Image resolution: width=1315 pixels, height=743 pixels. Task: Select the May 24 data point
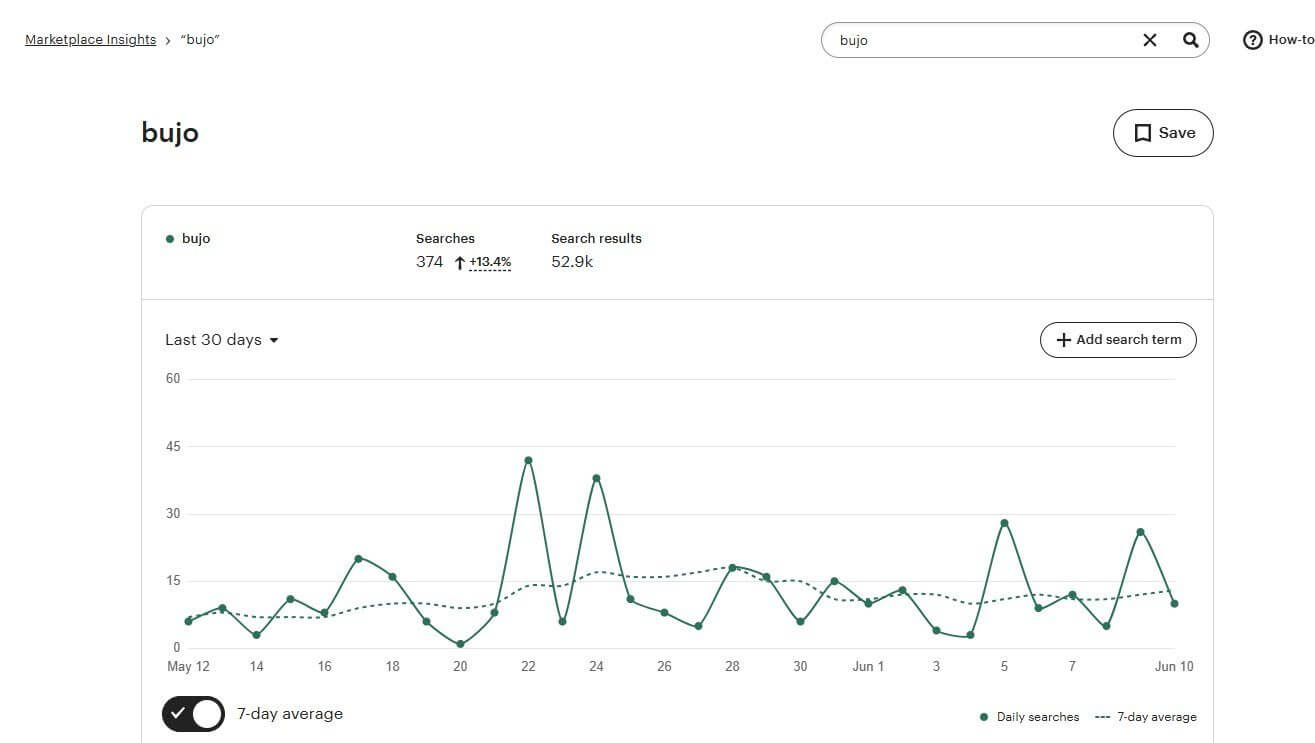tap(596, 478)
